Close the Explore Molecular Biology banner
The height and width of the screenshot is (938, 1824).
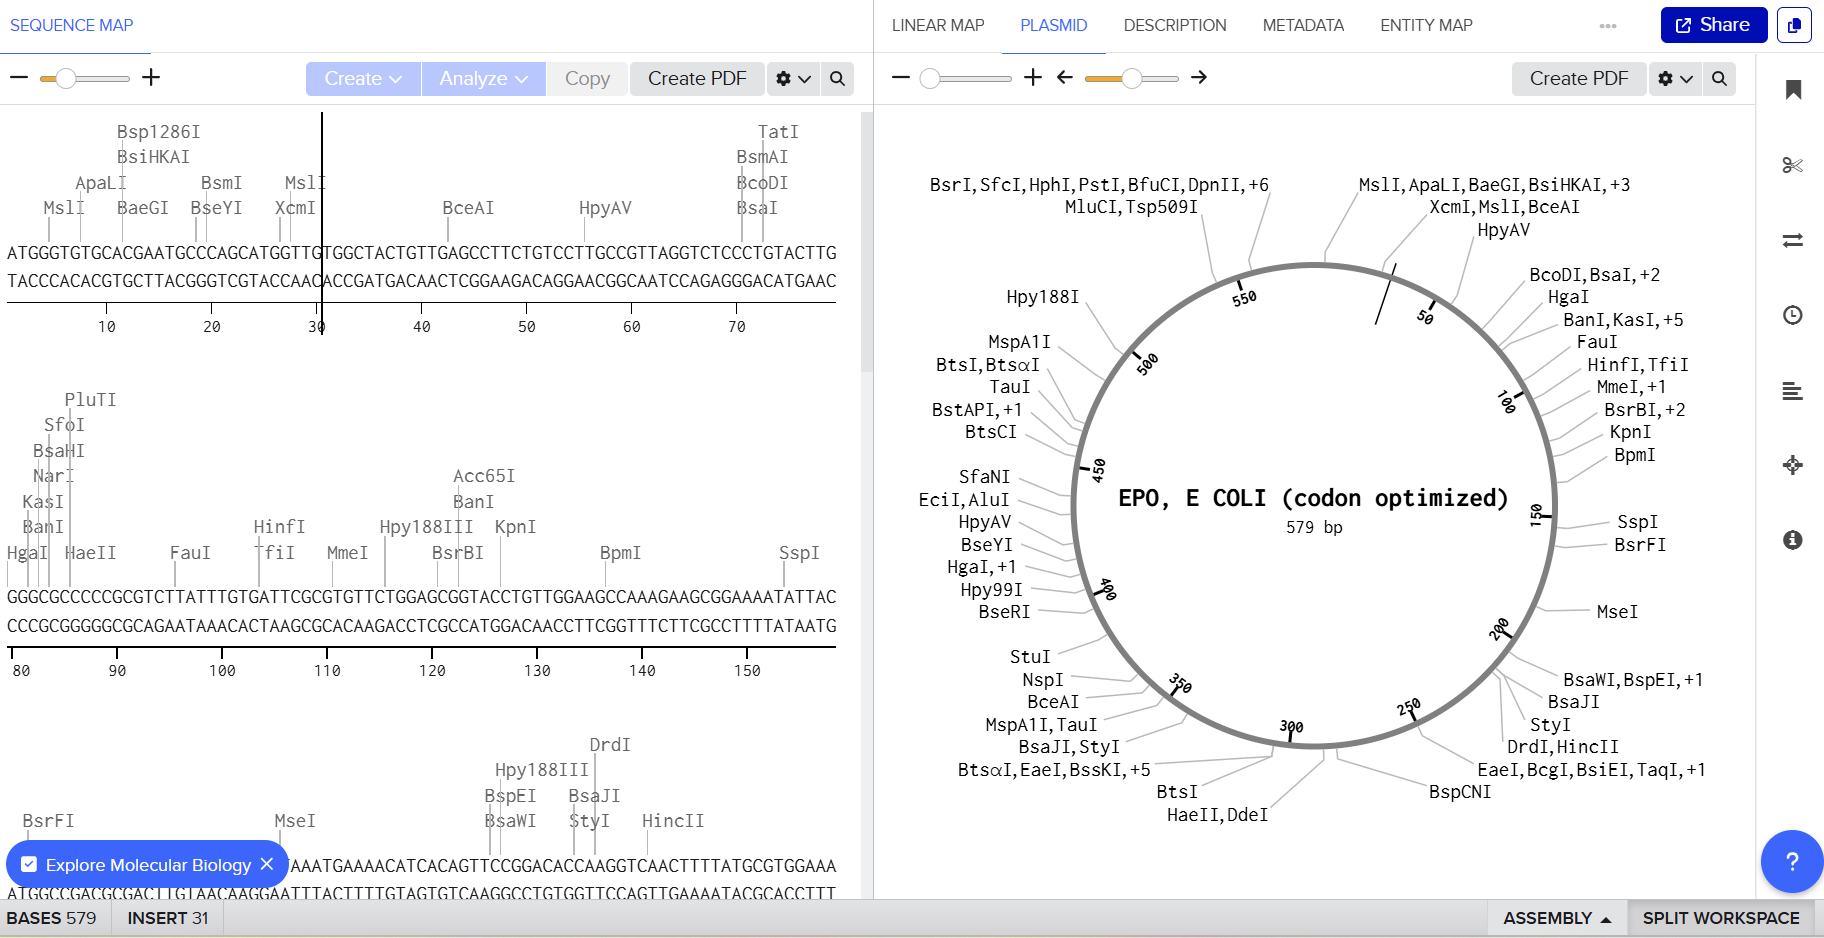pos(267,864)
